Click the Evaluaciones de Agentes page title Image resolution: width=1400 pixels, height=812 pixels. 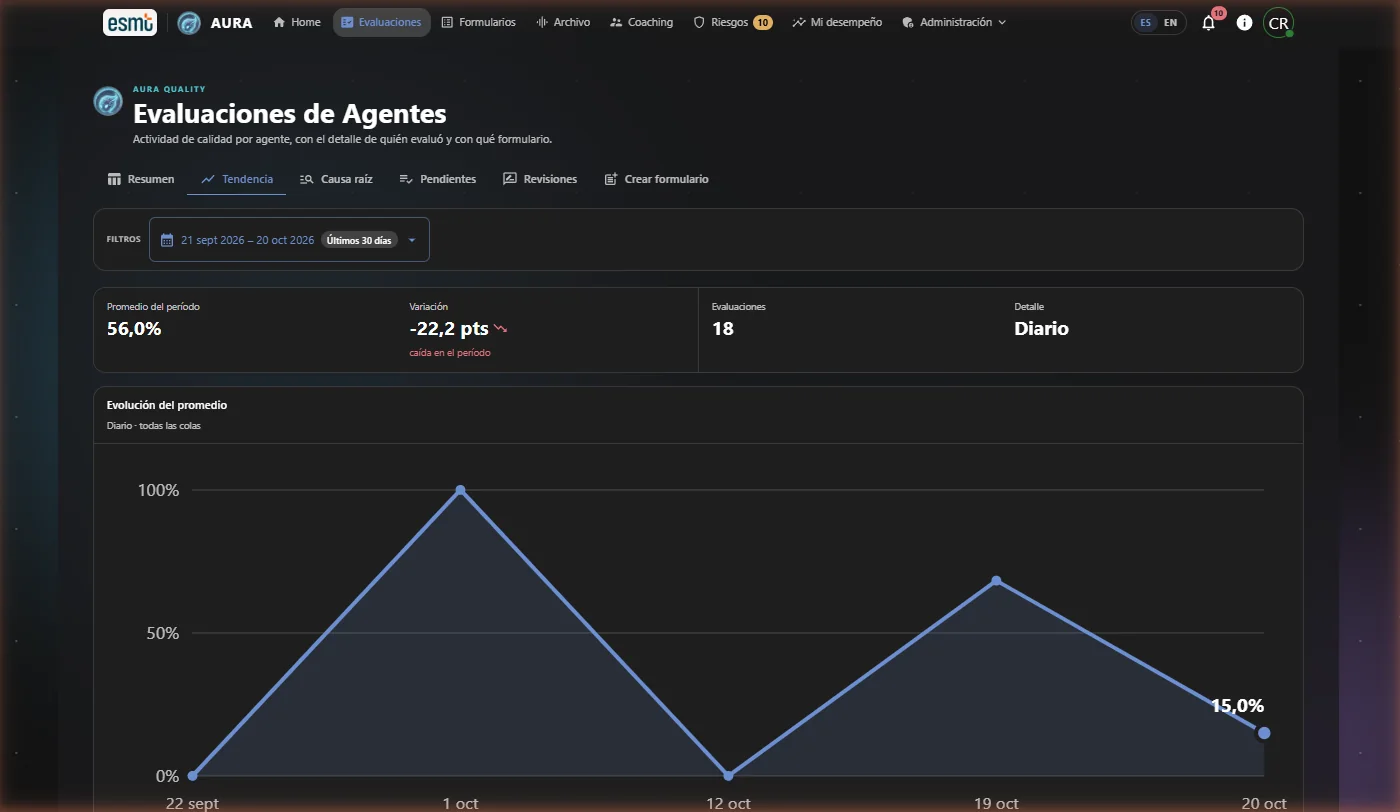(290, 113)
